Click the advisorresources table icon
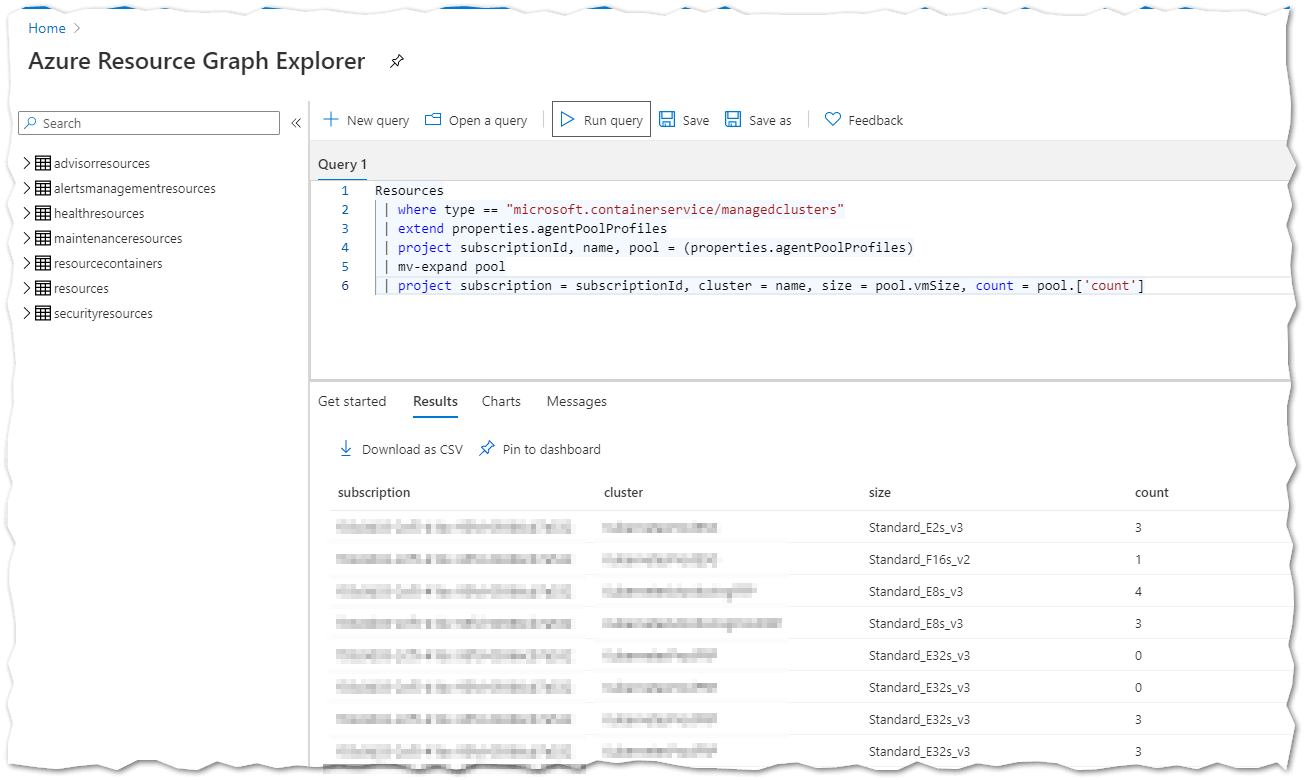The width and height of the screenshot is (1306, 780). coord(43,163)
